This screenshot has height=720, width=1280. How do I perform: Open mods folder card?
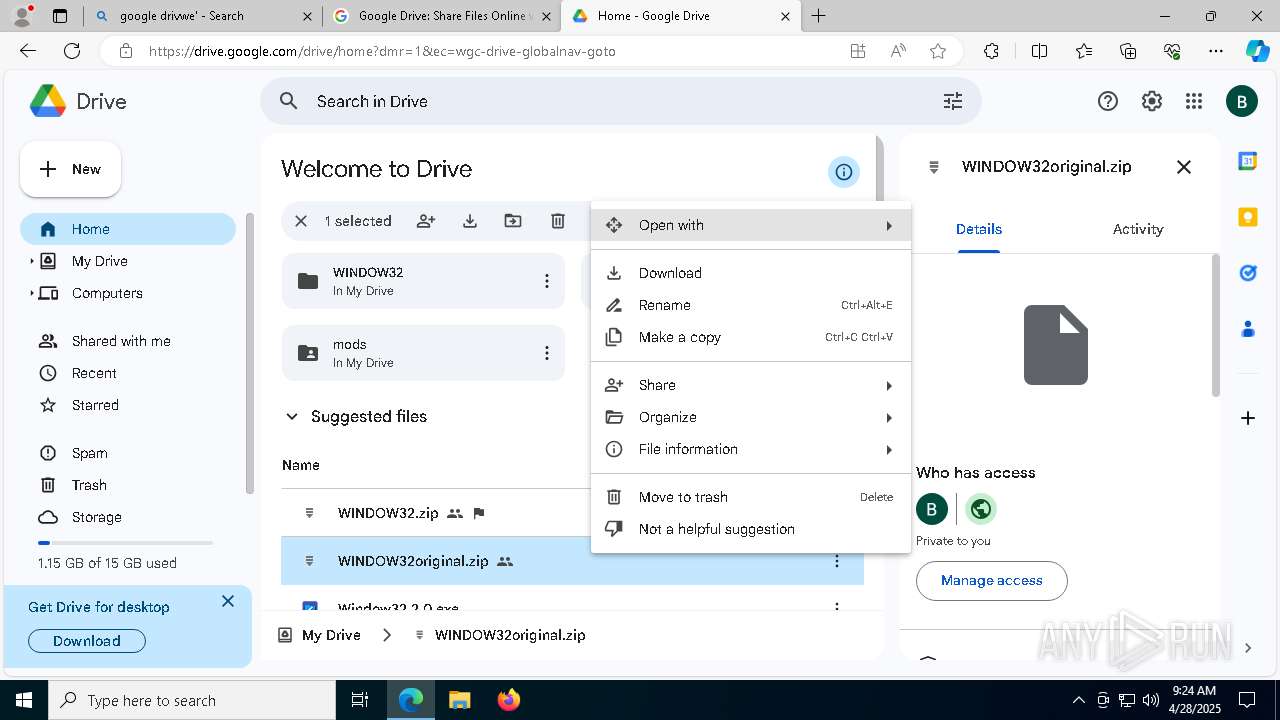click(423, 353)
